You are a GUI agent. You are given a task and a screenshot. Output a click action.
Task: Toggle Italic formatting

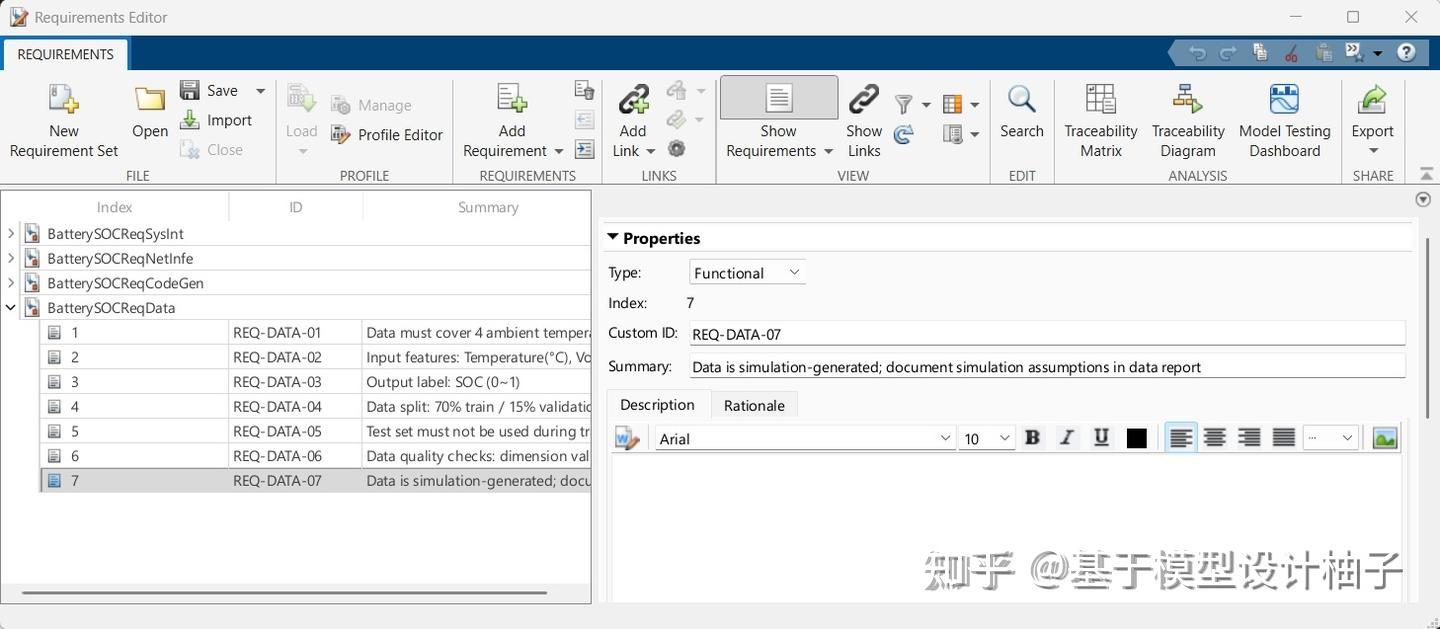1067,437
